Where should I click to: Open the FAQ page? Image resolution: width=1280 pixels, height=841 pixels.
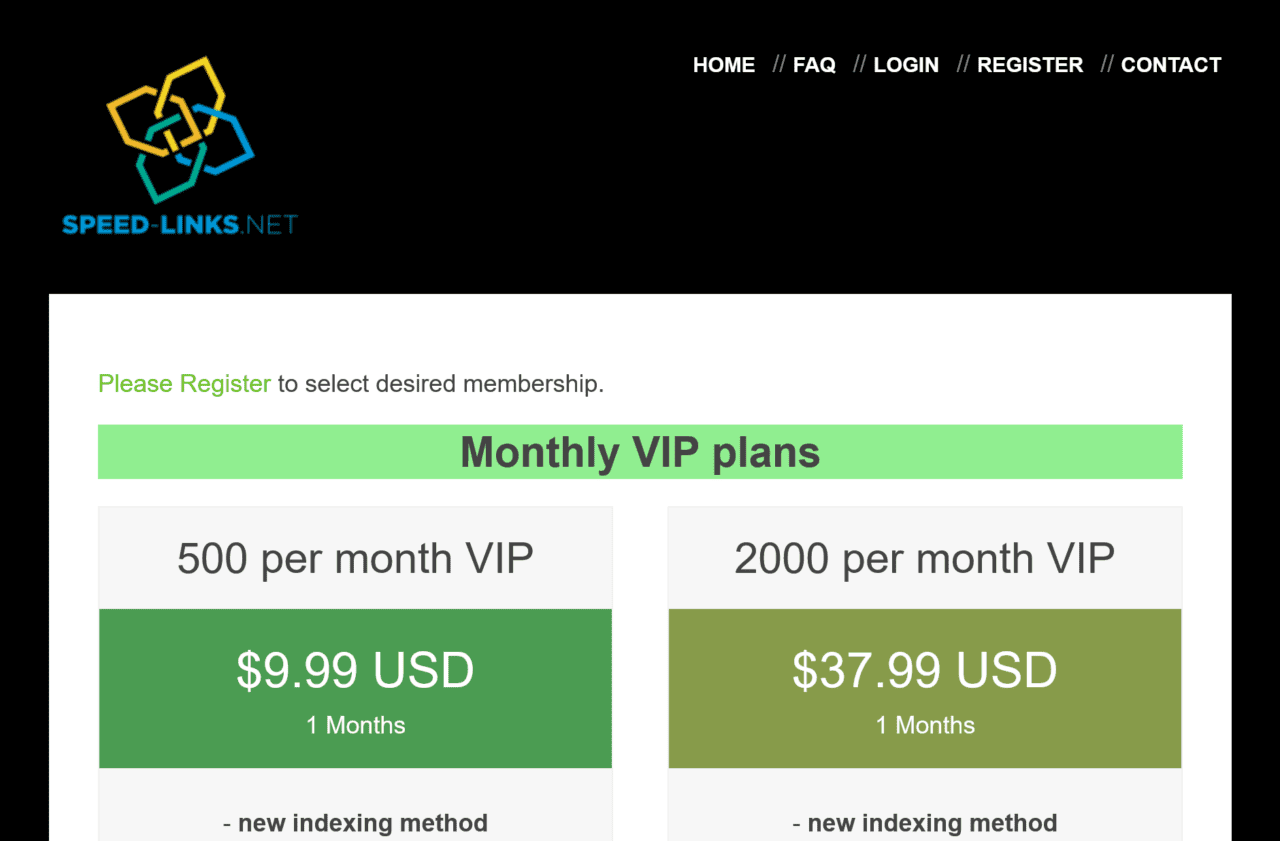(814, 64)
